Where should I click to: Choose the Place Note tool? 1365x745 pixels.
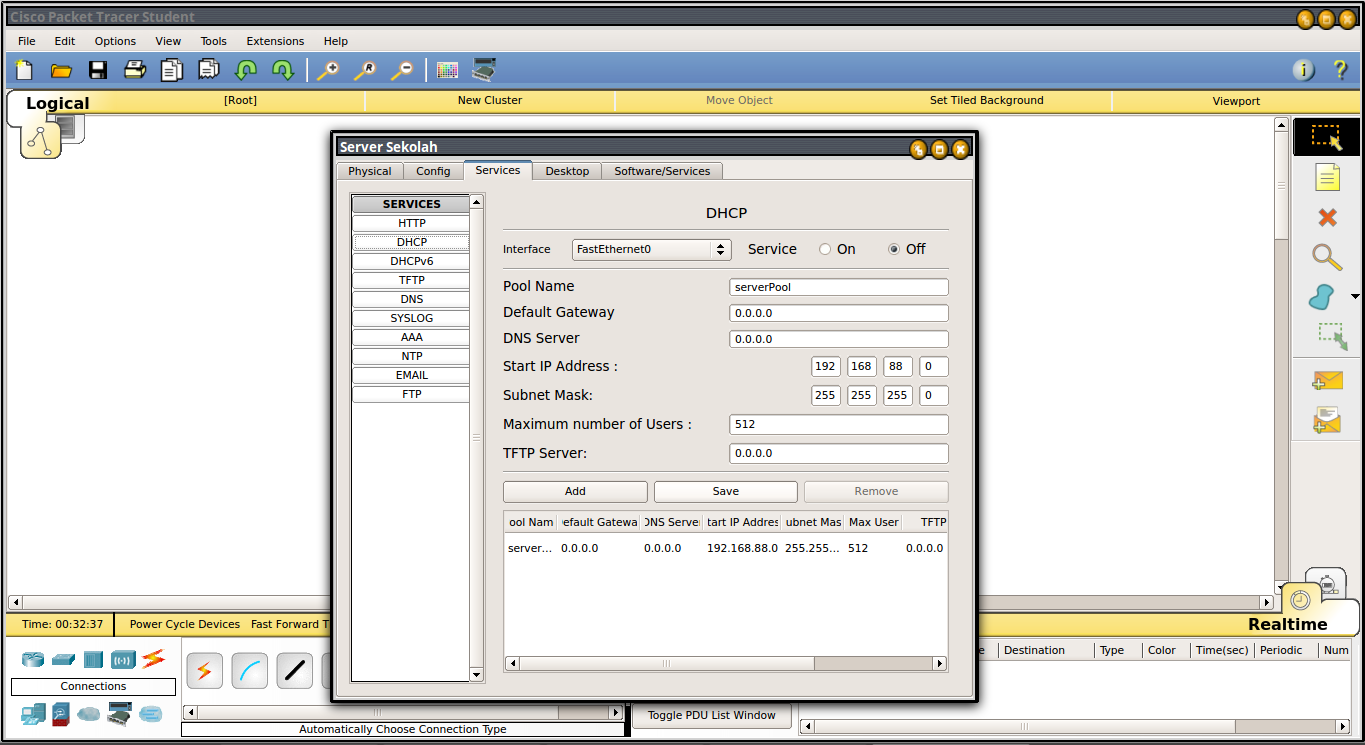click(1327, 178)
